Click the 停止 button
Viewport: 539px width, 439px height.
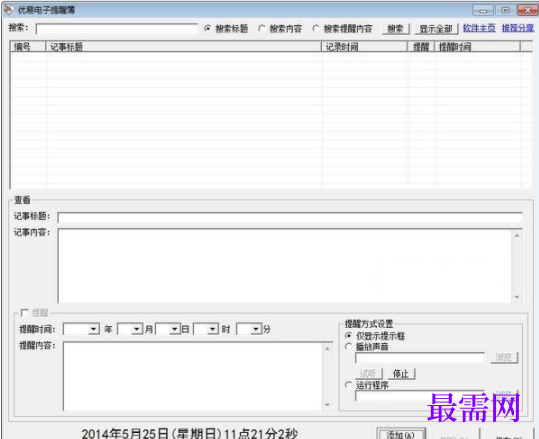[401, 373]
